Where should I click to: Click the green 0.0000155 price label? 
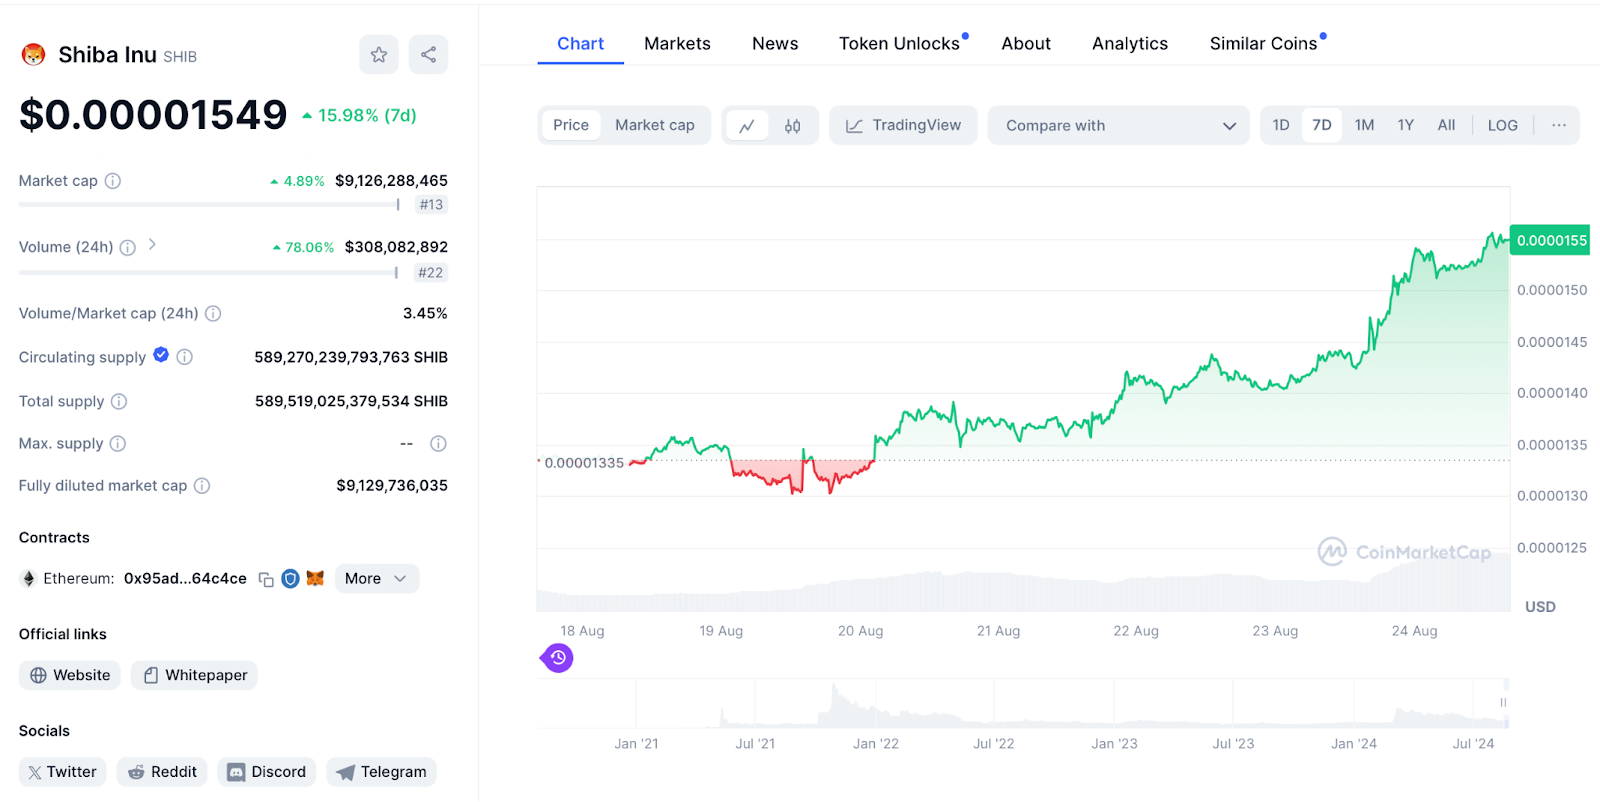pyautogui.click(x=1550, y=240)
